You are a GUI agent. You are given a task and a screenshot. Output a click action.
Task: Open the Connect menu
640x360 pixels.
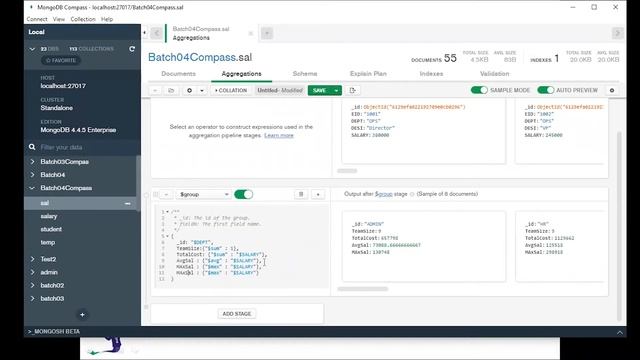coord(37,19)
